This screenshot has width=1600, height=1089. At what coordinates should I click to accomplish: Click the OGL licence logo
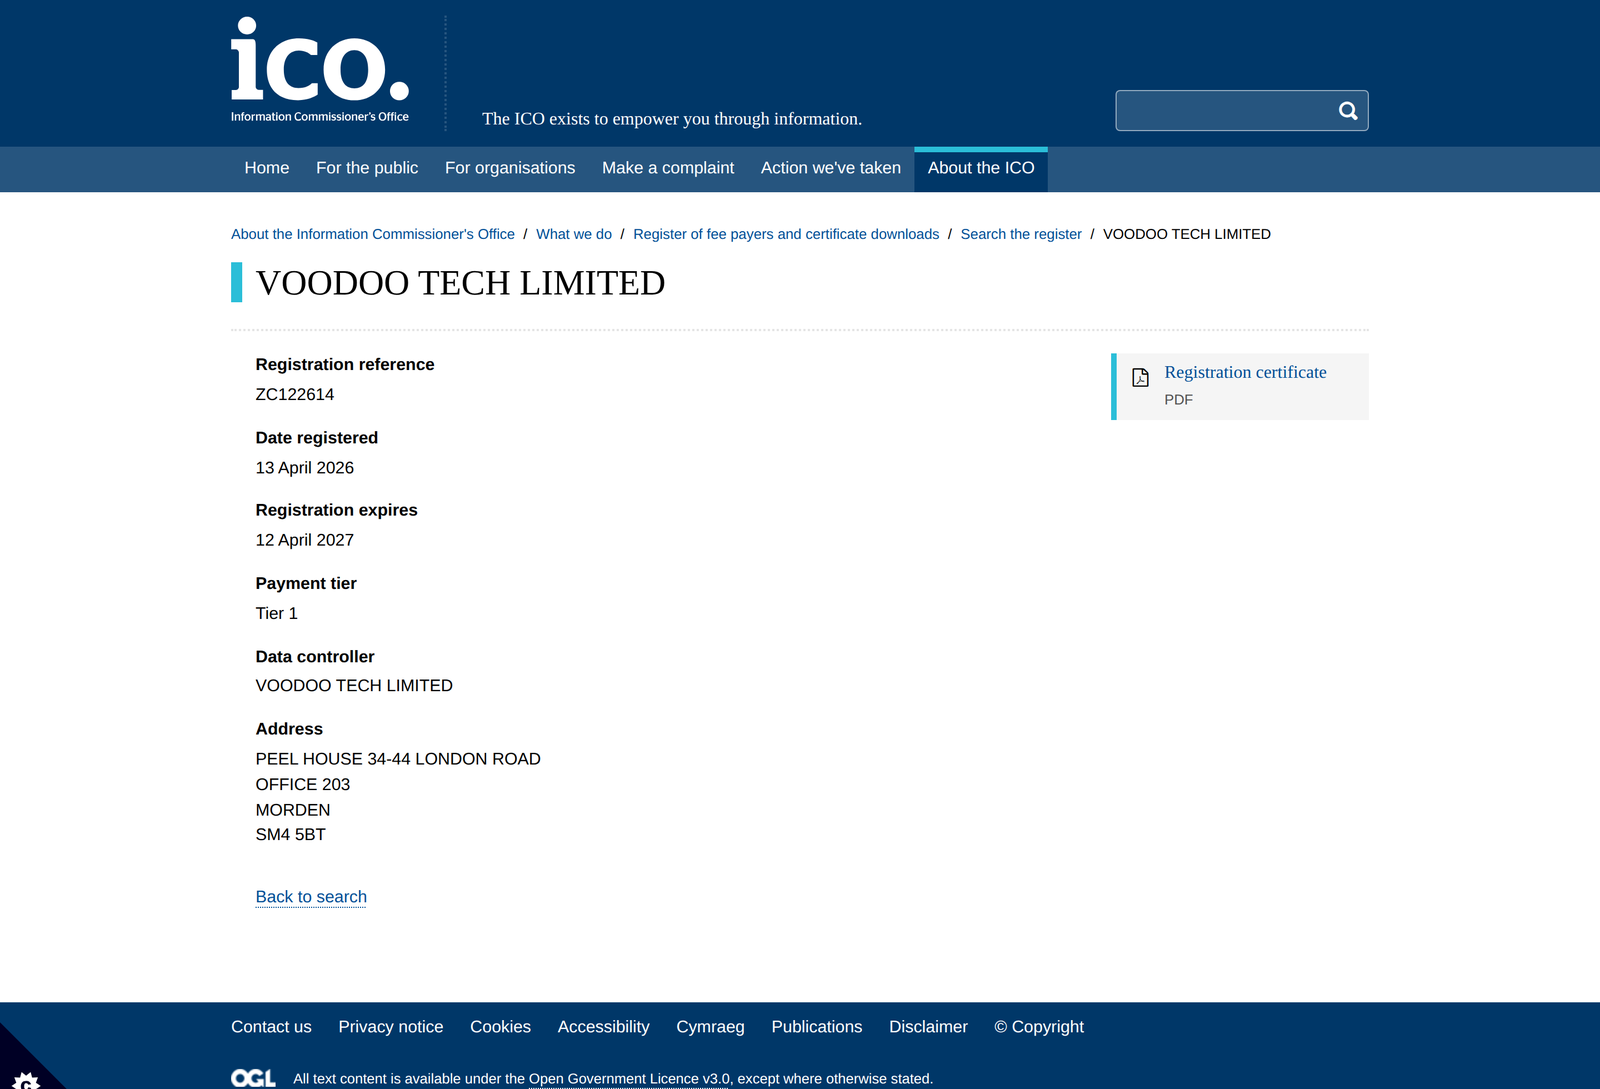[253, 1078]
